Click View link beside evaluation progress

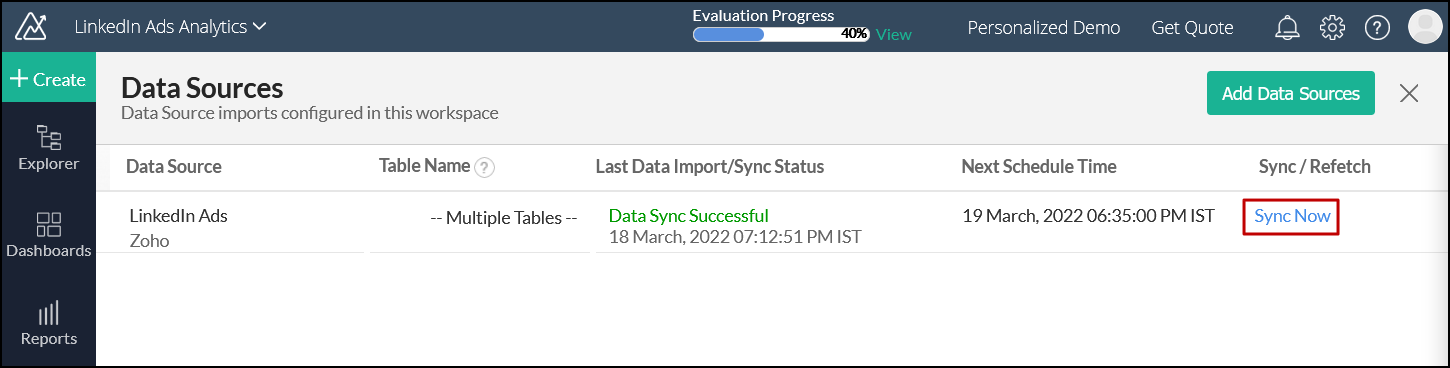[x=894, y=34]
